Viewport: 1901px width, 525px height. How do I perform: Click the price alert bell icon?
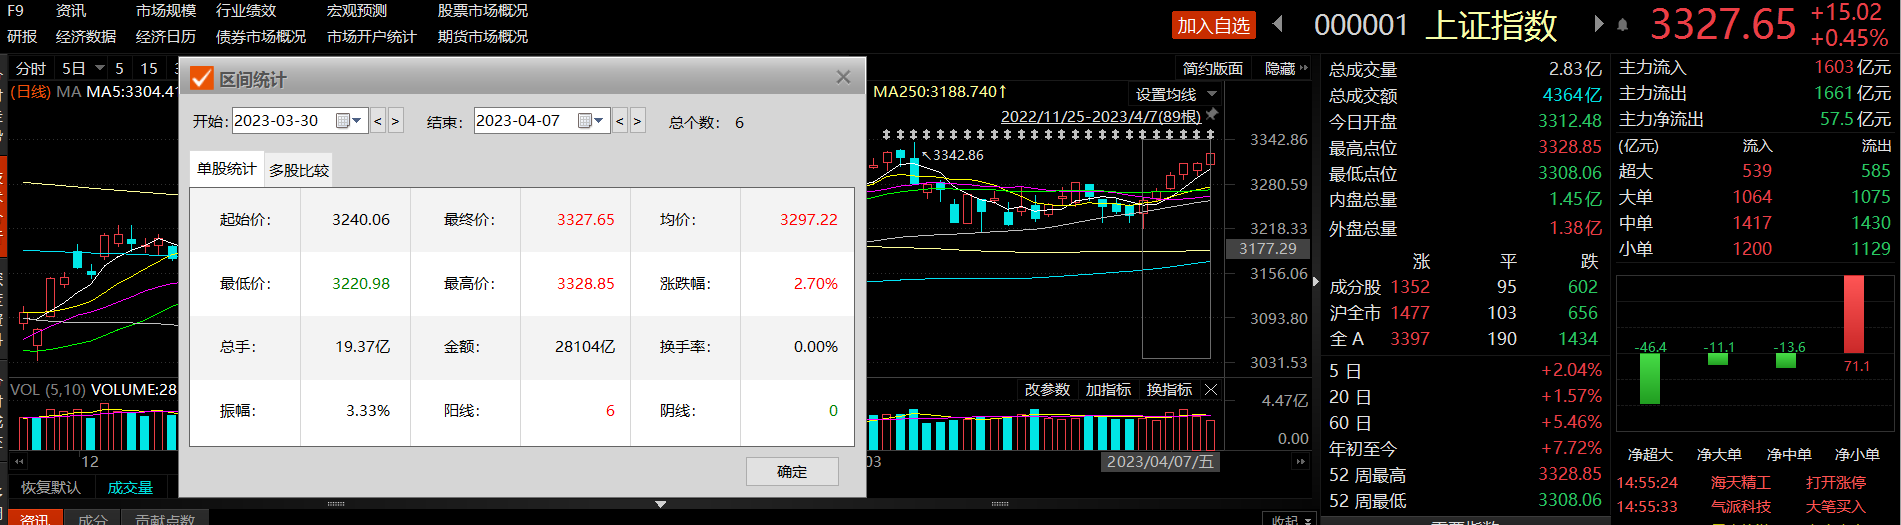point(1622,24)
